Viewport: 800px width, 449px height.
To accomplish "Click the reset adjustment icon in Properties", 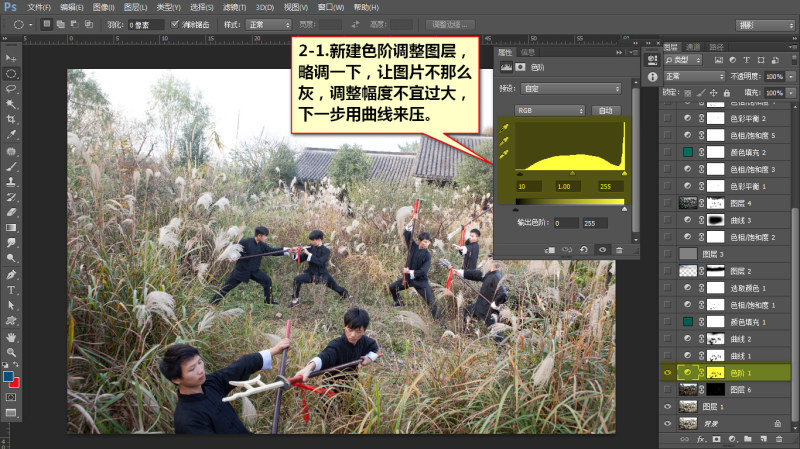I will click(x=584, y=250).
